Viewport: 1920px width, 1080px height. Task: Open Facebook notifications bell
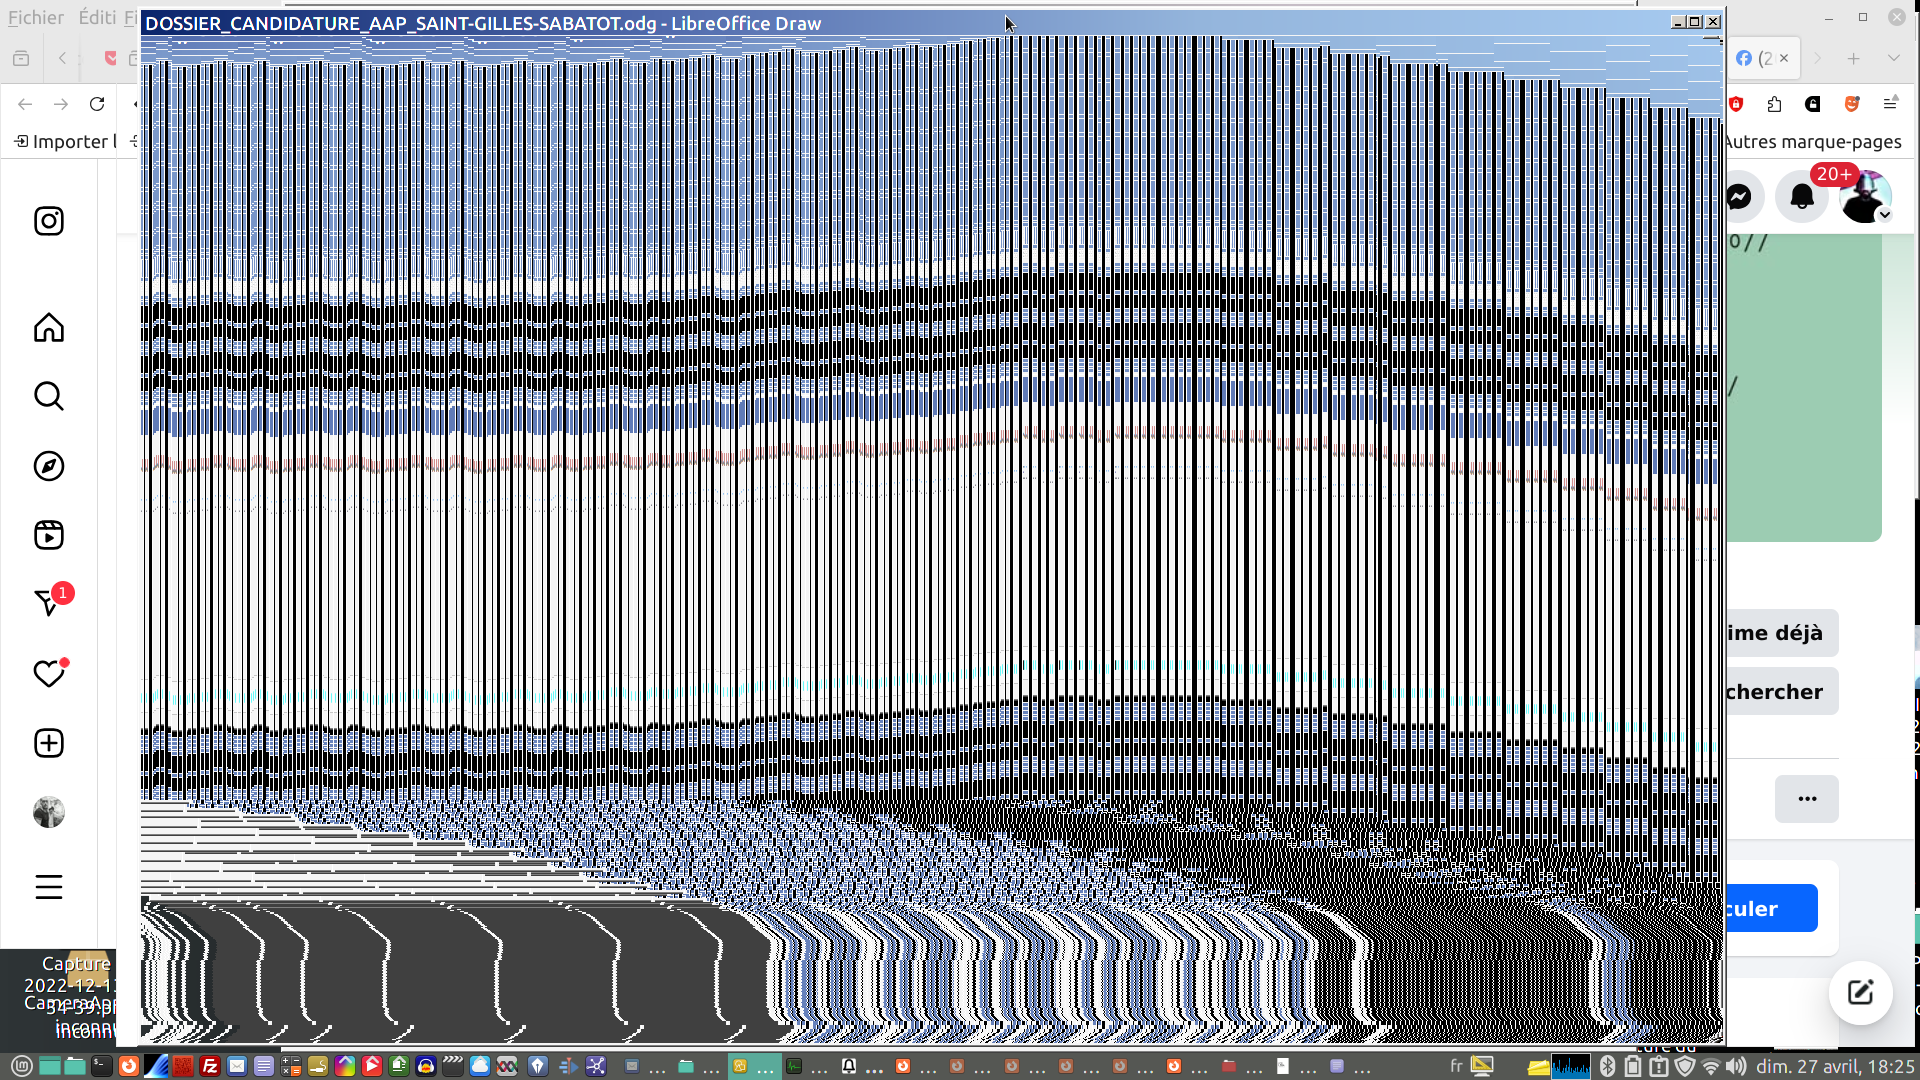click(1801, 197)
